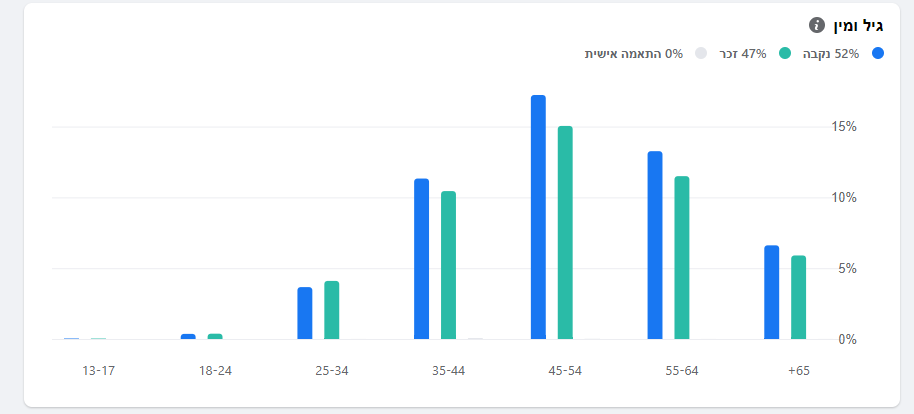Click the green male bar for 25-34
The height and width of the screenshot is (414, 914).
(x=331, y=311)
